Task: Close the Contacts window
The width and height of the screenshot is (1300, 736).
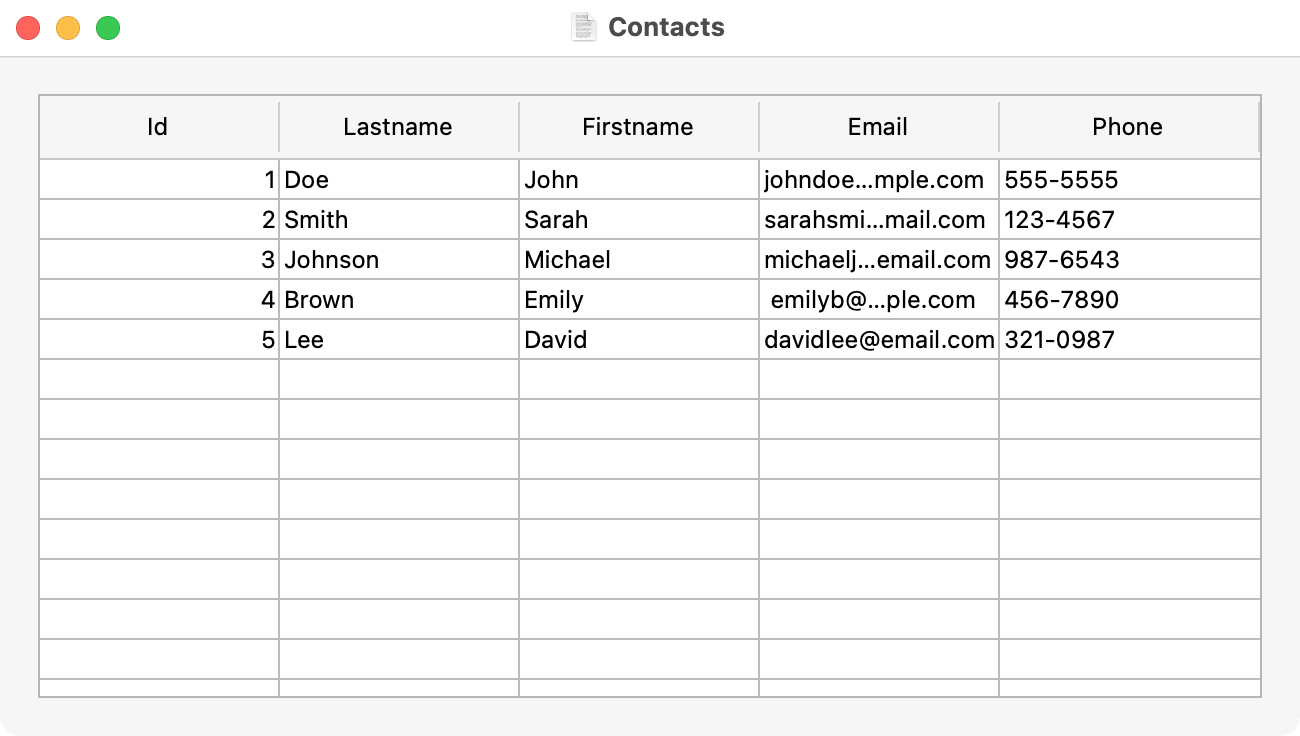Action: tap(28, 28)
